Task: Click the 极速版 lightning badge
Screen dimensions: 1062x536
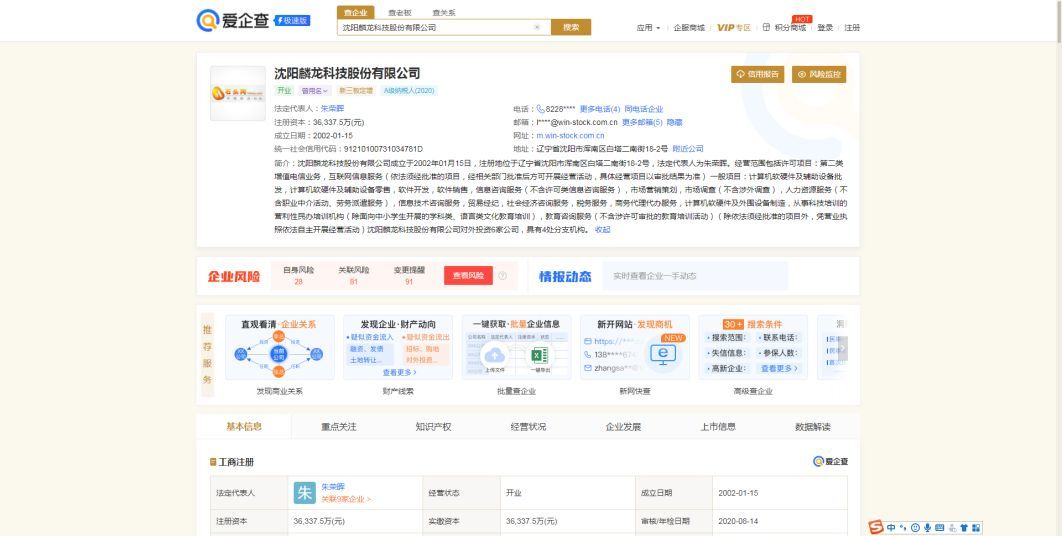Action: [292, 20]
